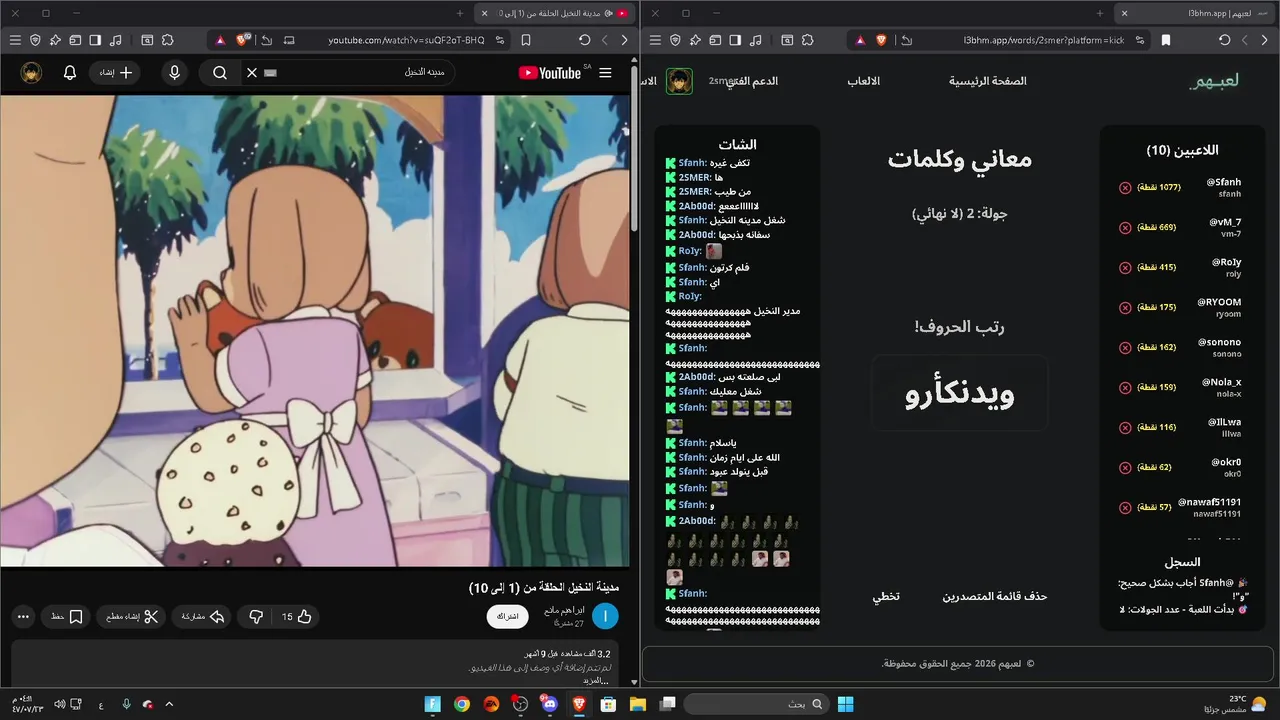Open the Brave Rewards triangle in l3bhm window
Viewport: 1280px width, 720px height.
click(x=859, y=40)
